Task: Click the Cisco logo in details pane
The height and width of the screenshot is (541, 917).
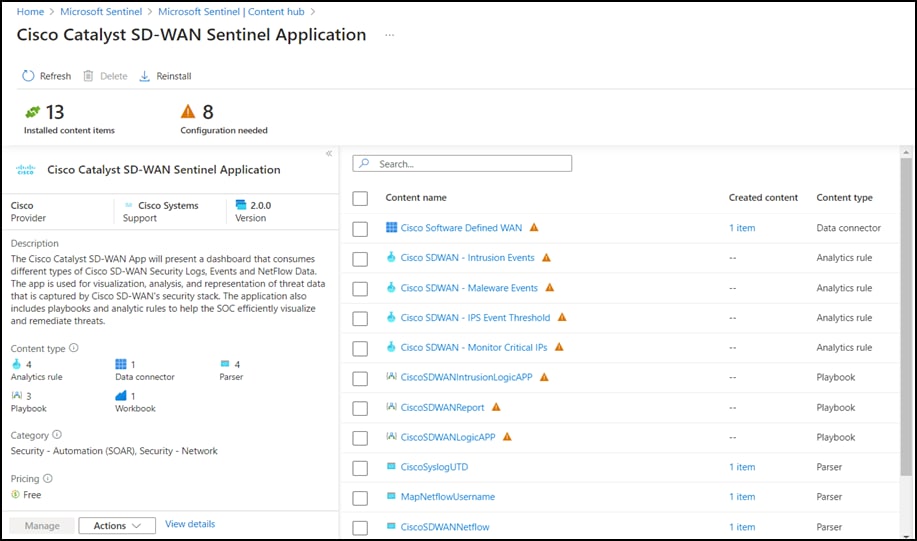Action: [x=26, y=170]
